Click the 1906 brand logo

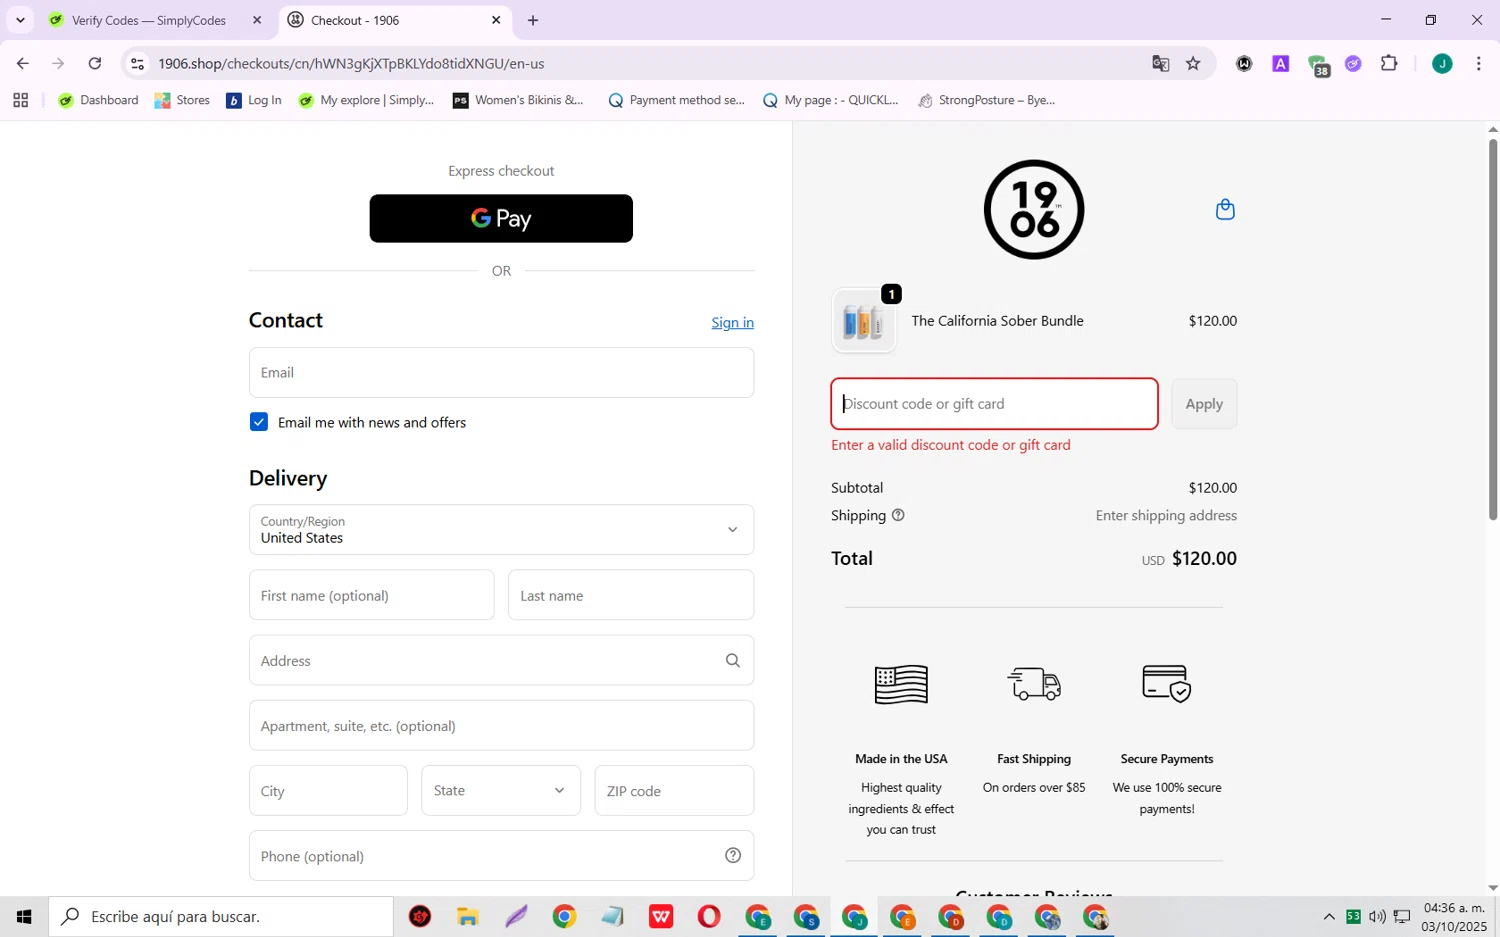pyautogui.click(x=1034, y=210)
